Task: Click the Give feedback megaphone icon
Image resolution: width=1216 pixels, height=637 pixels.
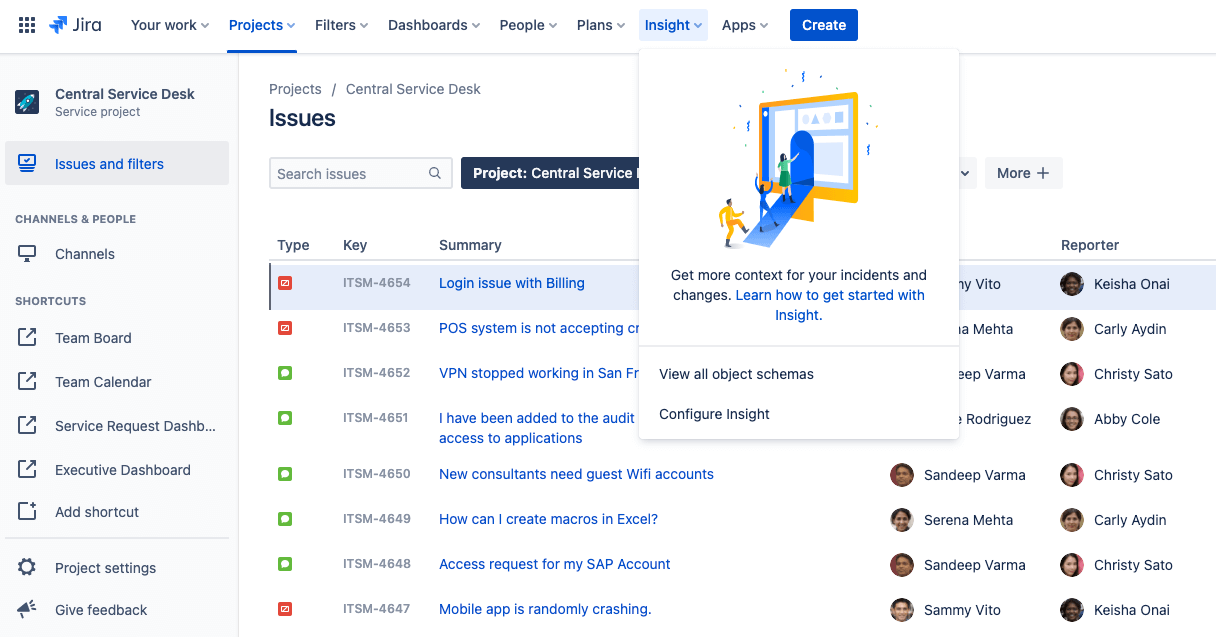Action: 27,610
